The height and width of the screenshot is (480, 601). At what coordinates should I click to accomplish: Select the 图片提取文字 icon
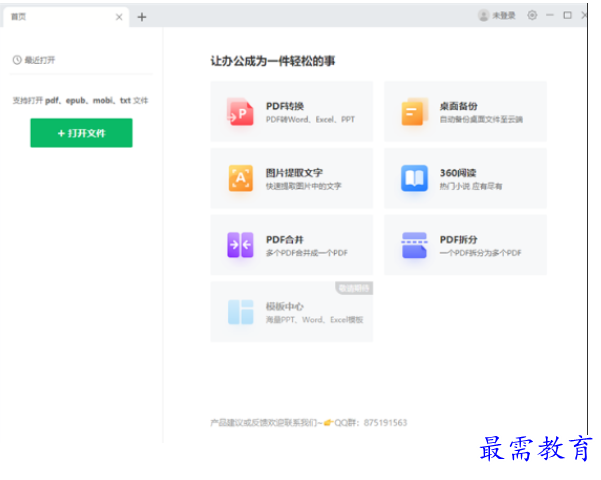(240, 178)
